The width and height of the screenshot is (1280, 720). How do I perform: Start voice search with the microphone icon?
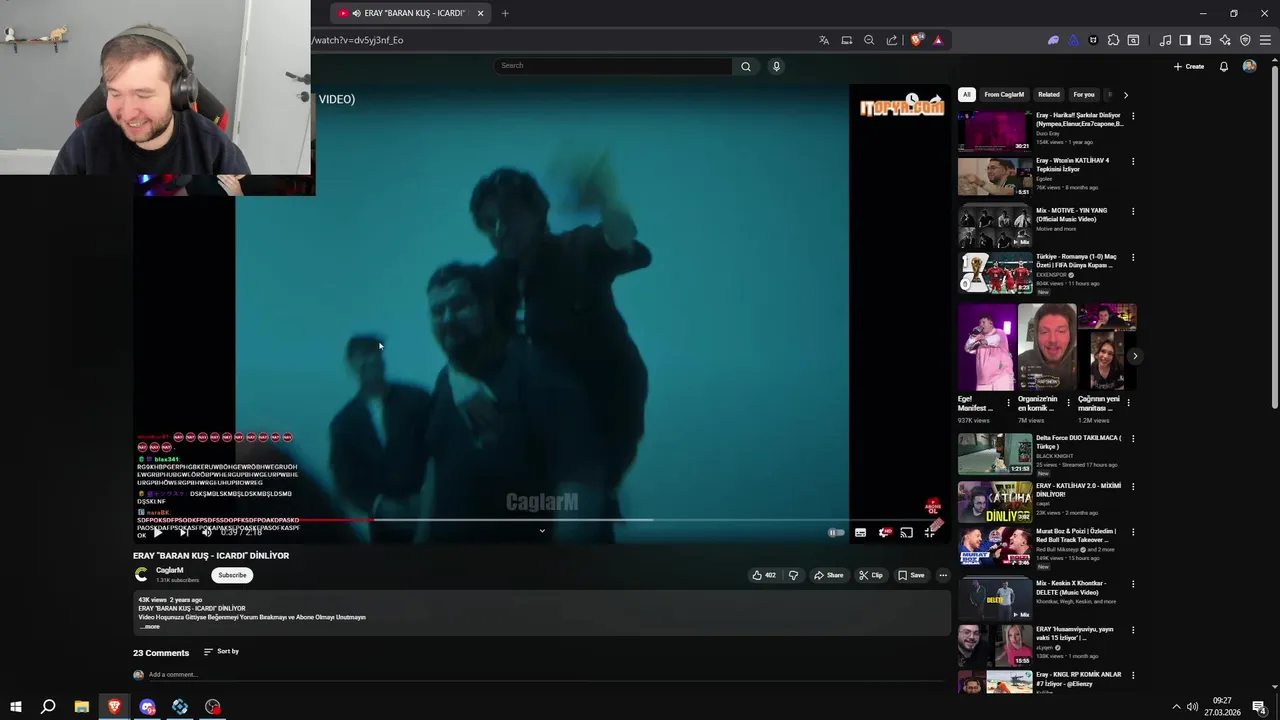pos(776,66)
